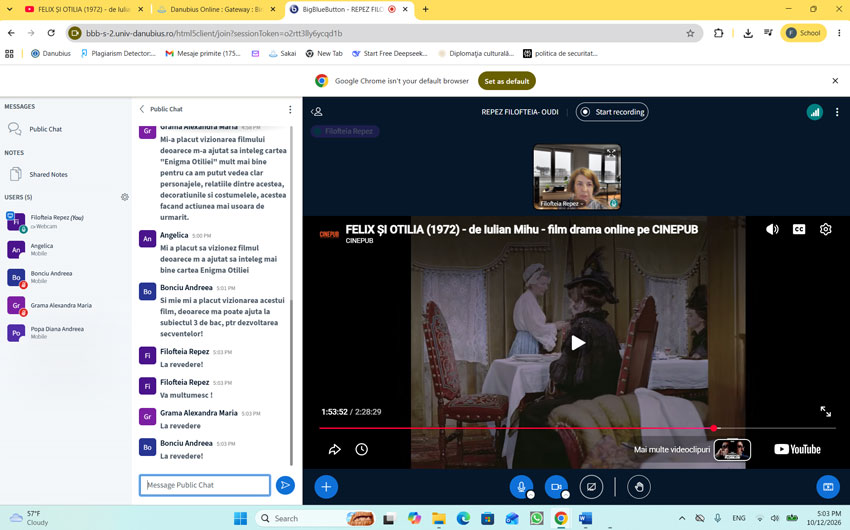Collapse the Public Chat panel
The width and height of the screenshot is (850, 530).
pos(142,109)
